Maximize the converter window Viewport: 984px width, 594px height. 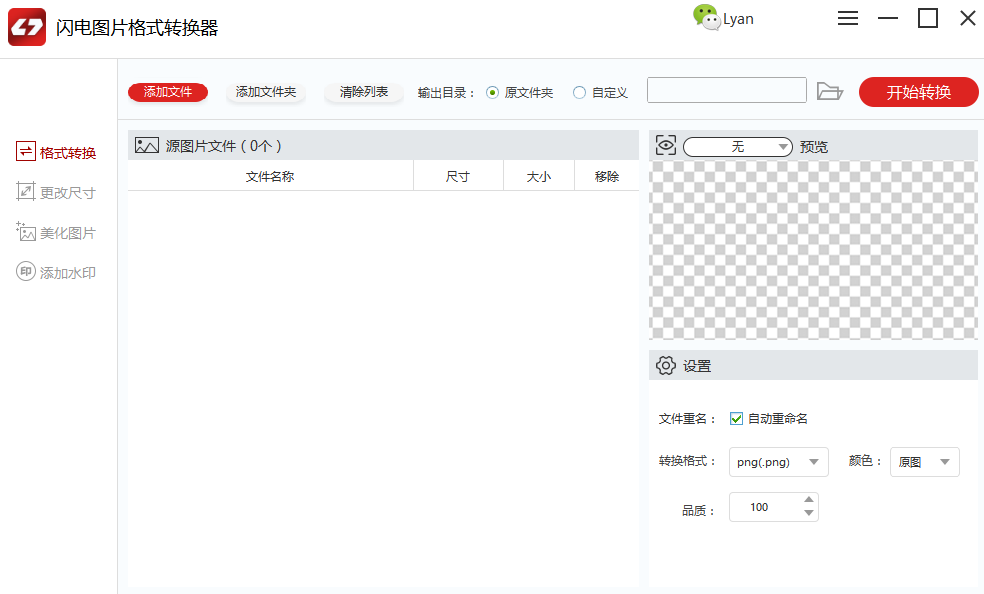point(928,18)
